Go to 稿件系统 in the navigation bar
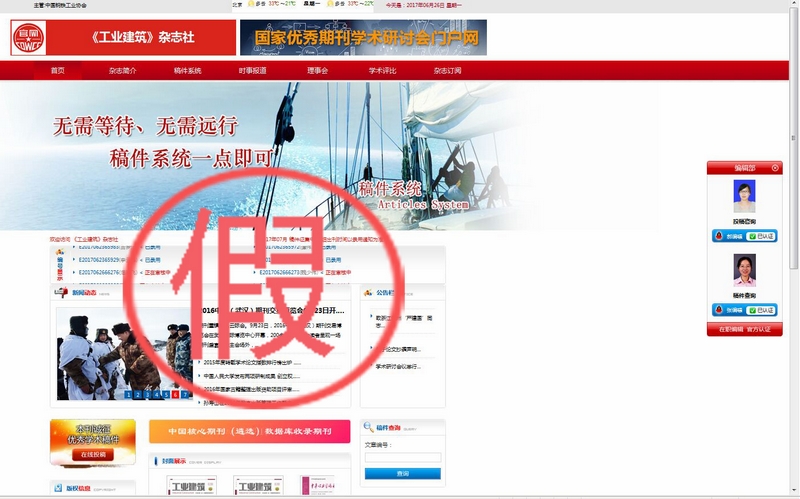Screen dimensions: 800x499 point(187,71)
